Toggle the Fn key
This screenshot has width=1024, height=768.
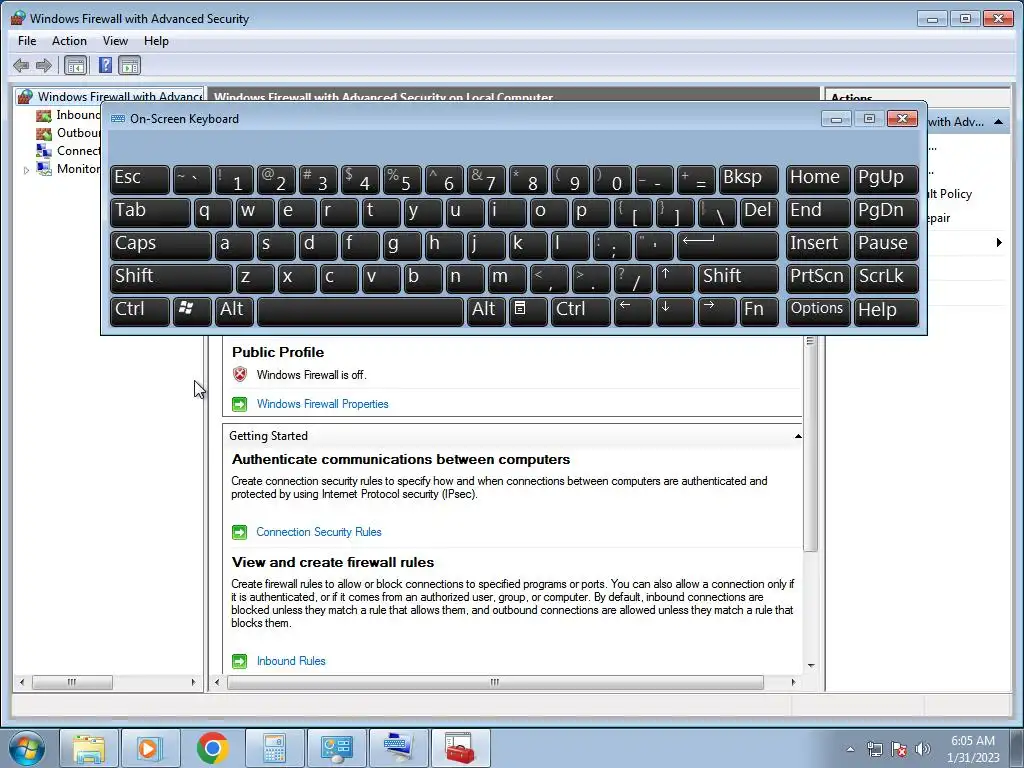coord(760,311)
